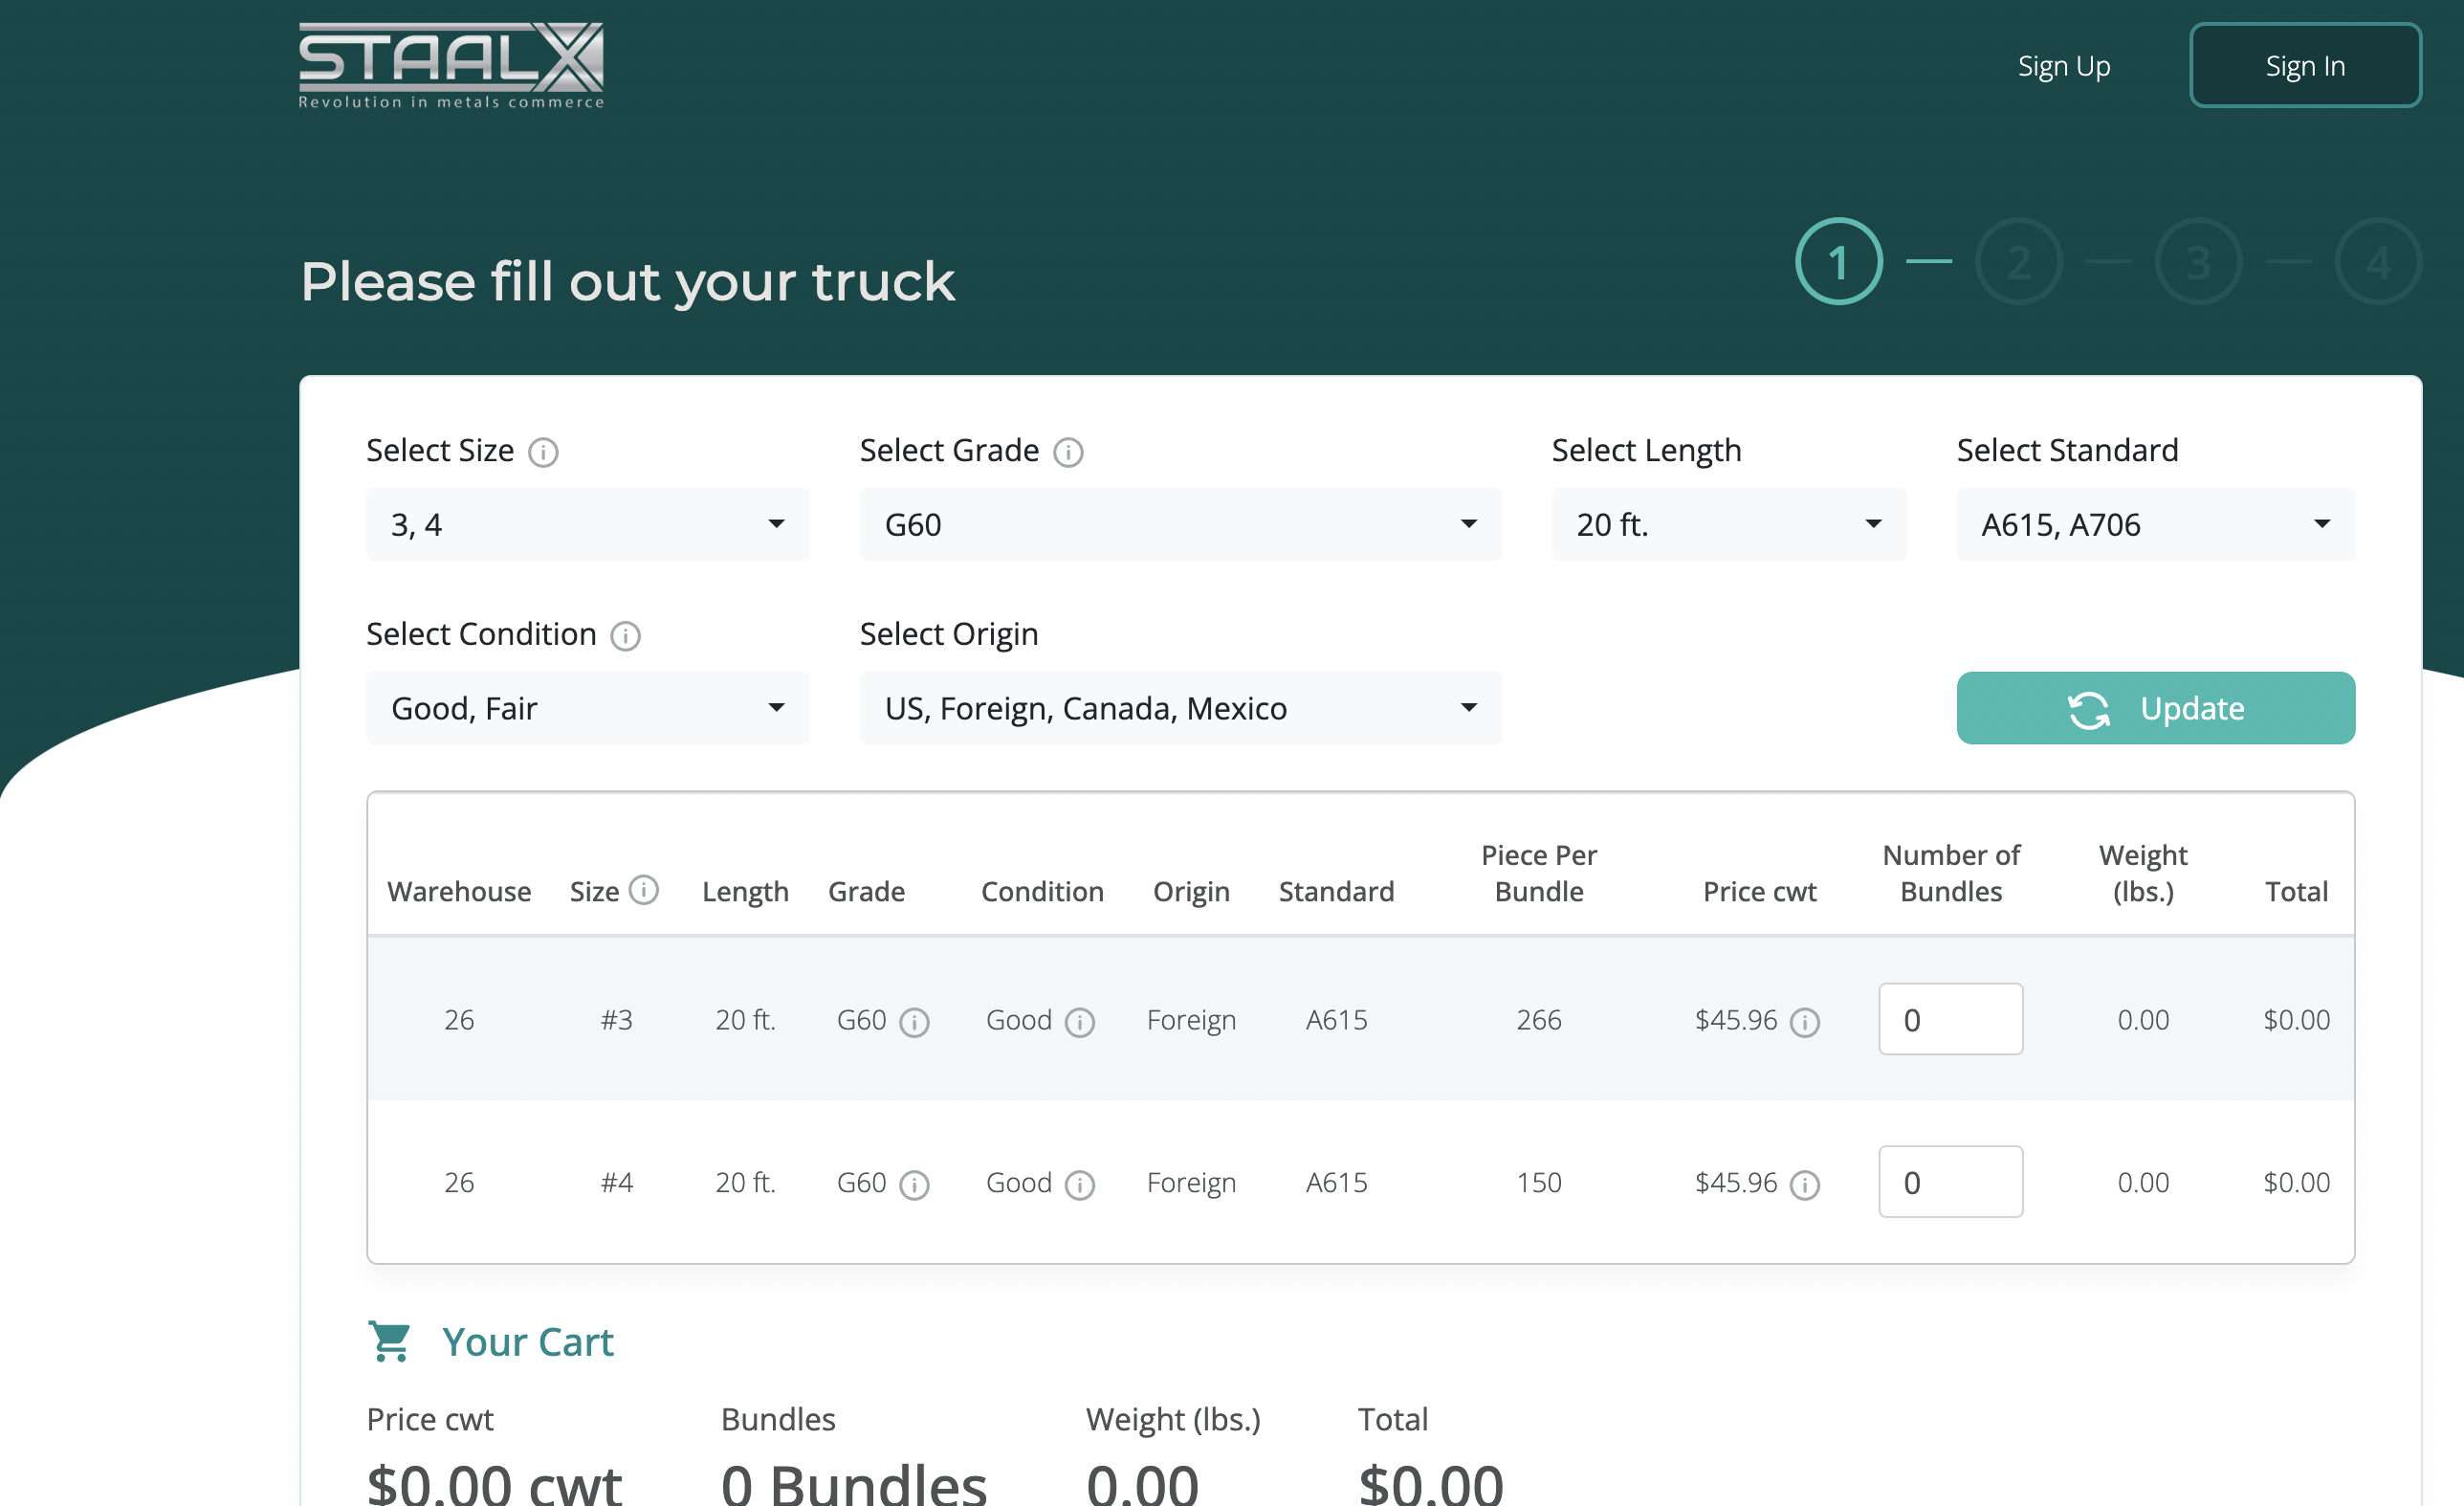
Task: Open the Select Length 20 ft. dropdown
Action: tap(1728, 525)
